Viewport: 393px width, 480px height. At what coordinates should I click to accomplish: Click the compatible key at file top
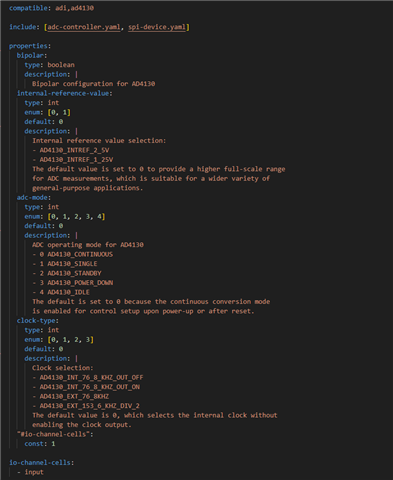(28, 8)
